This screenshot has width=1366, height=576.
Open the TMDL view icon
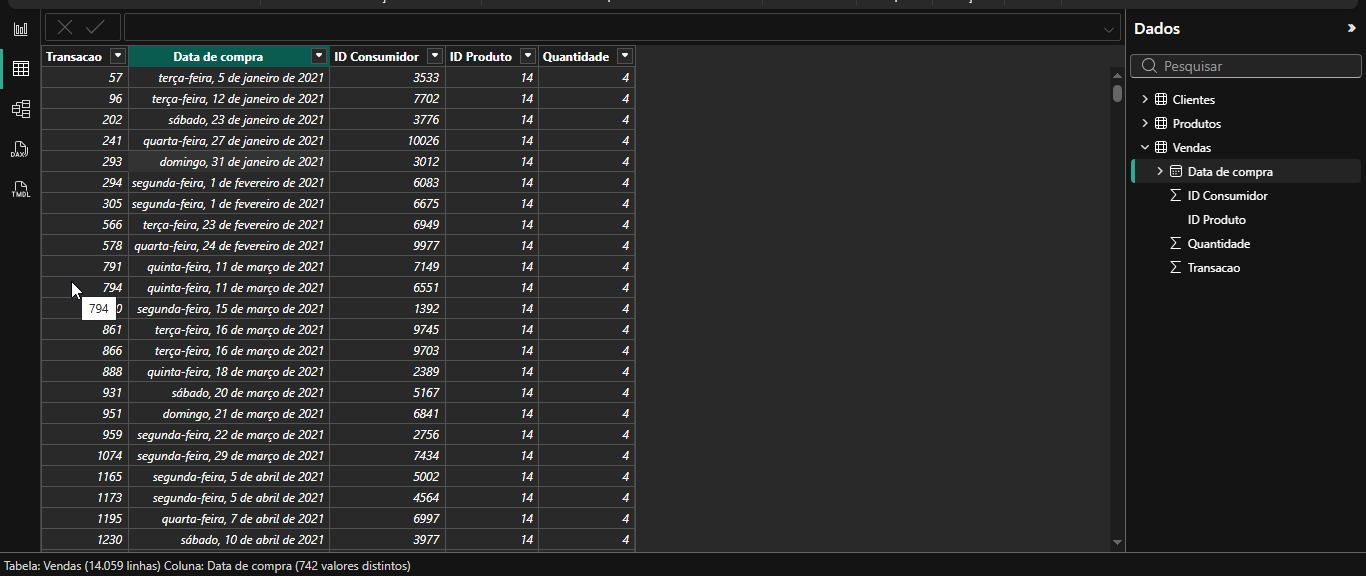[20, 189]
